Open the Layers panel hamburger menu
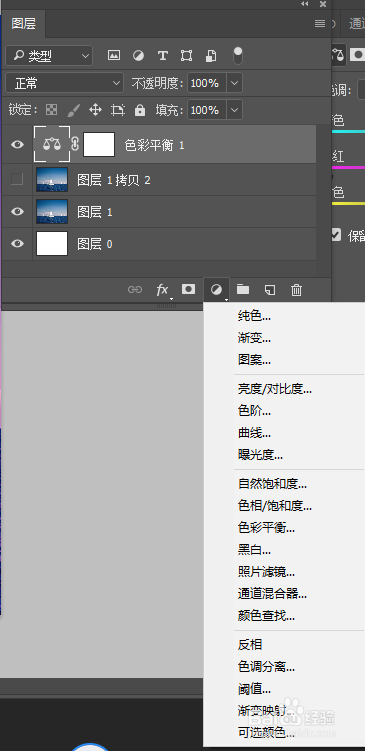365x751 pixels. pos(320,23)
